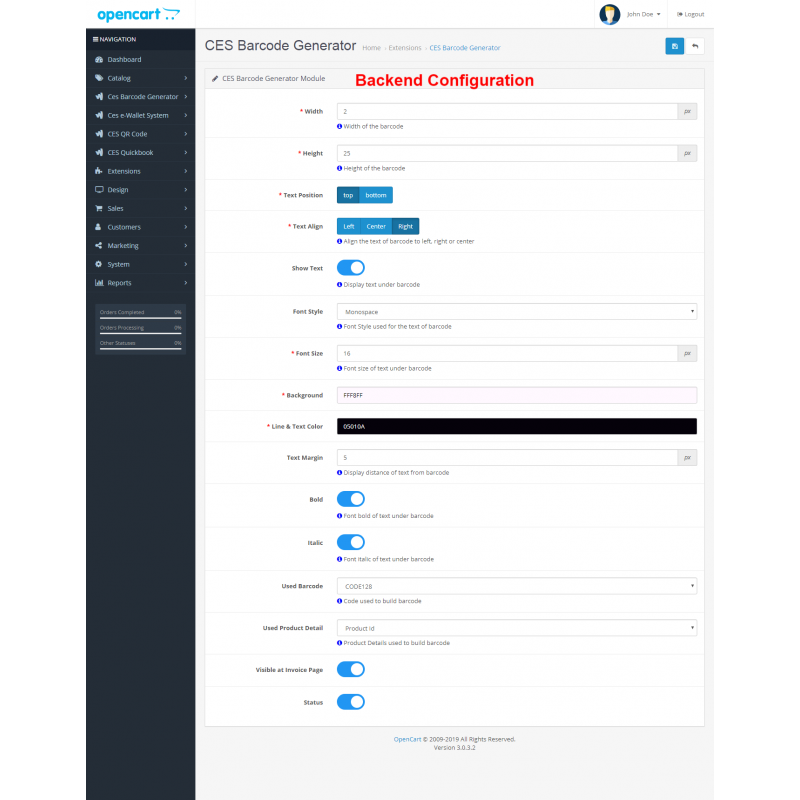Click the Height input field

pos(507,153)
